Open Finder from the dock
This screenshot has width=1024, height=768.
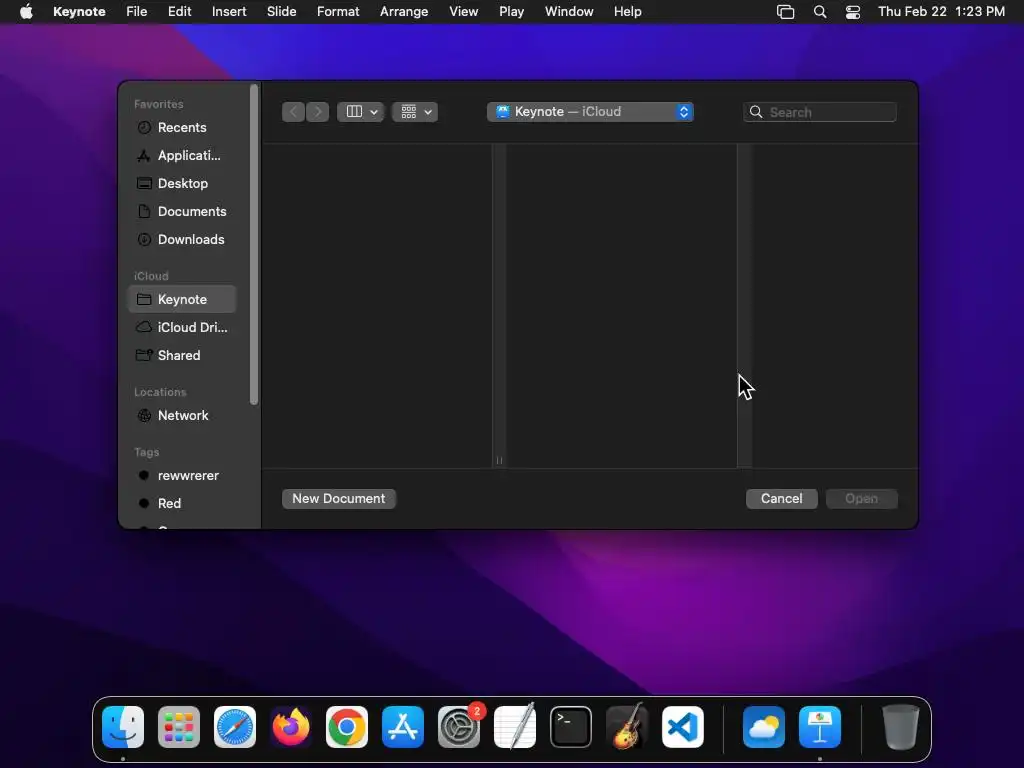click(123, 727)
